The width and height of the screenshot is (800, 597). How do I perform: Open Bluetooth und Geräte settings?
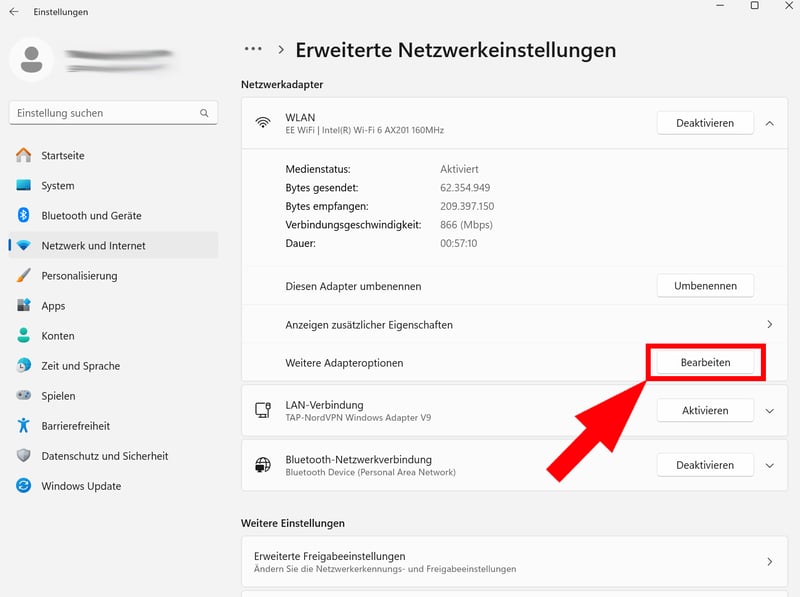click(113, 215)
